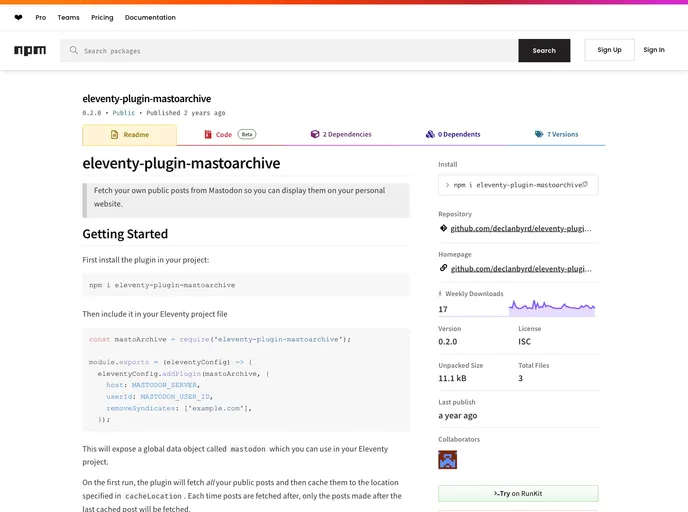Click the Weekly Downloads label
Screen dimensions: 688x512
pyautogui.click(x=474, y=294)
